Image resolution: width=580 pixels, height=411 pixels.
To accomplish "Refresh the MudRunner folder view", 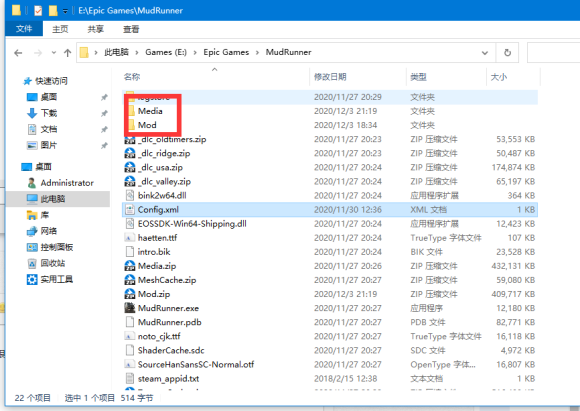I will [x=508, y=53].
